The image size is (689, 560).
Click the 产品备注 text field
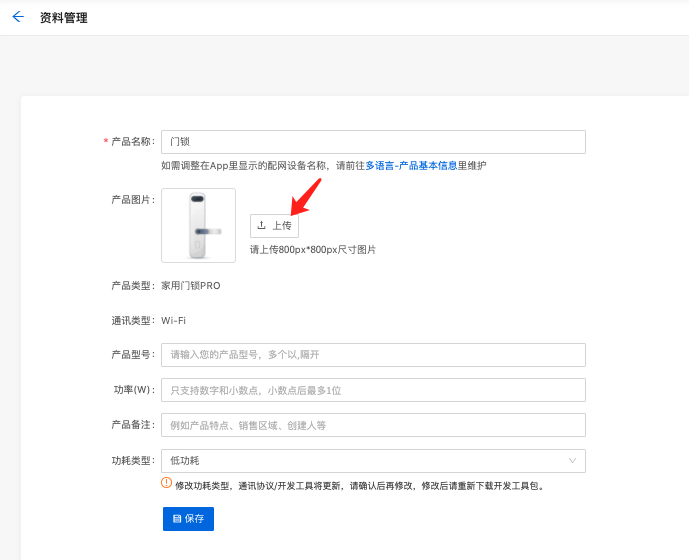373,425
